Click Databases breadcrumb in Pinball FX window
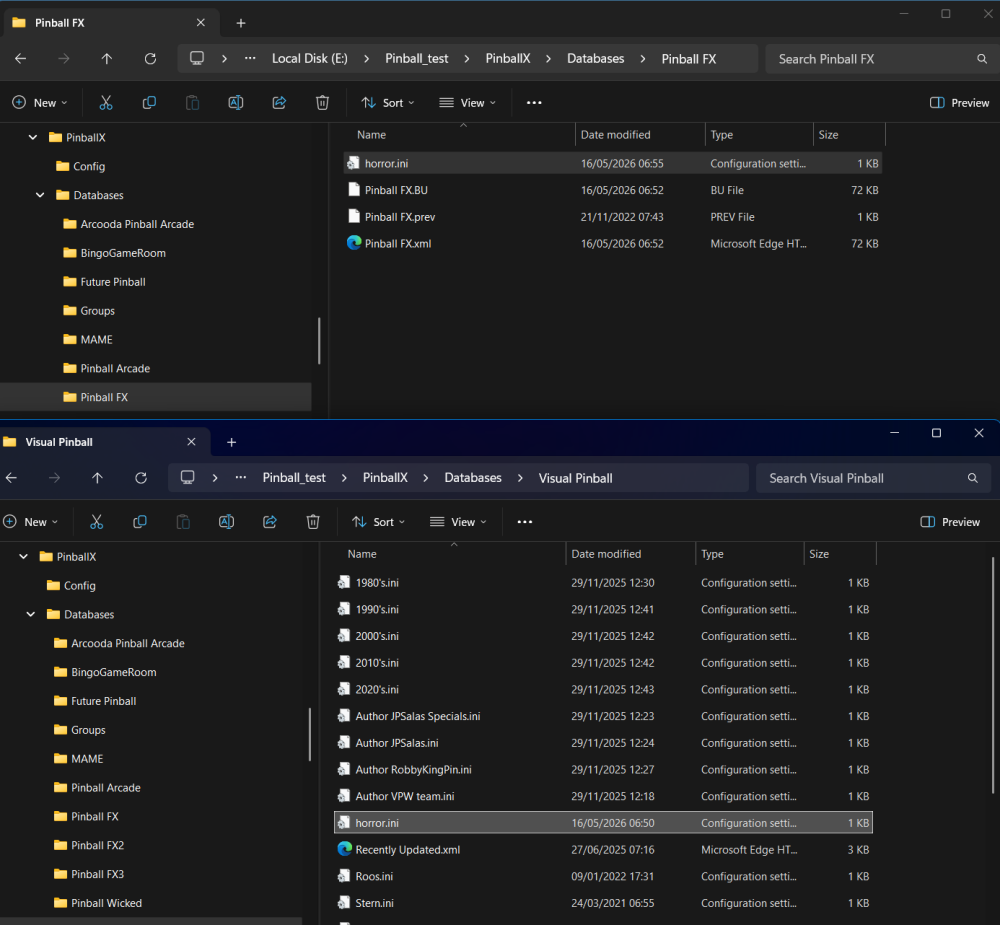Screen dimensions: 1000x925 tap(596, 59)
